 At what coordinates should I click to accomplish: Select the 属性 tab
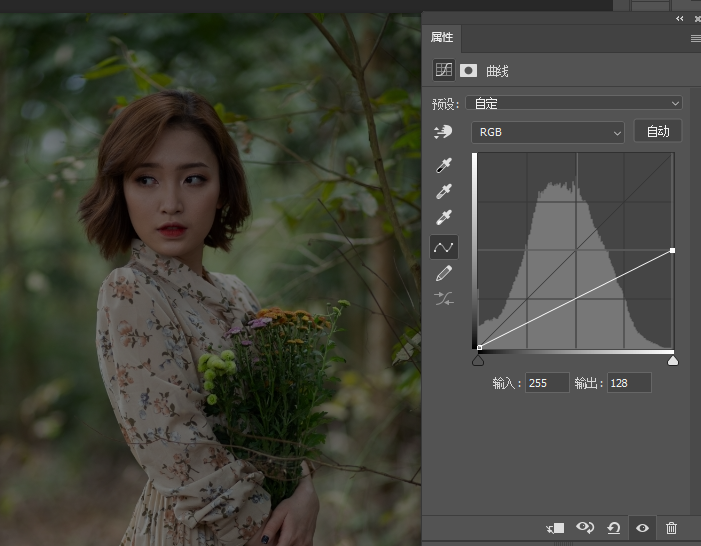(442, 38)
